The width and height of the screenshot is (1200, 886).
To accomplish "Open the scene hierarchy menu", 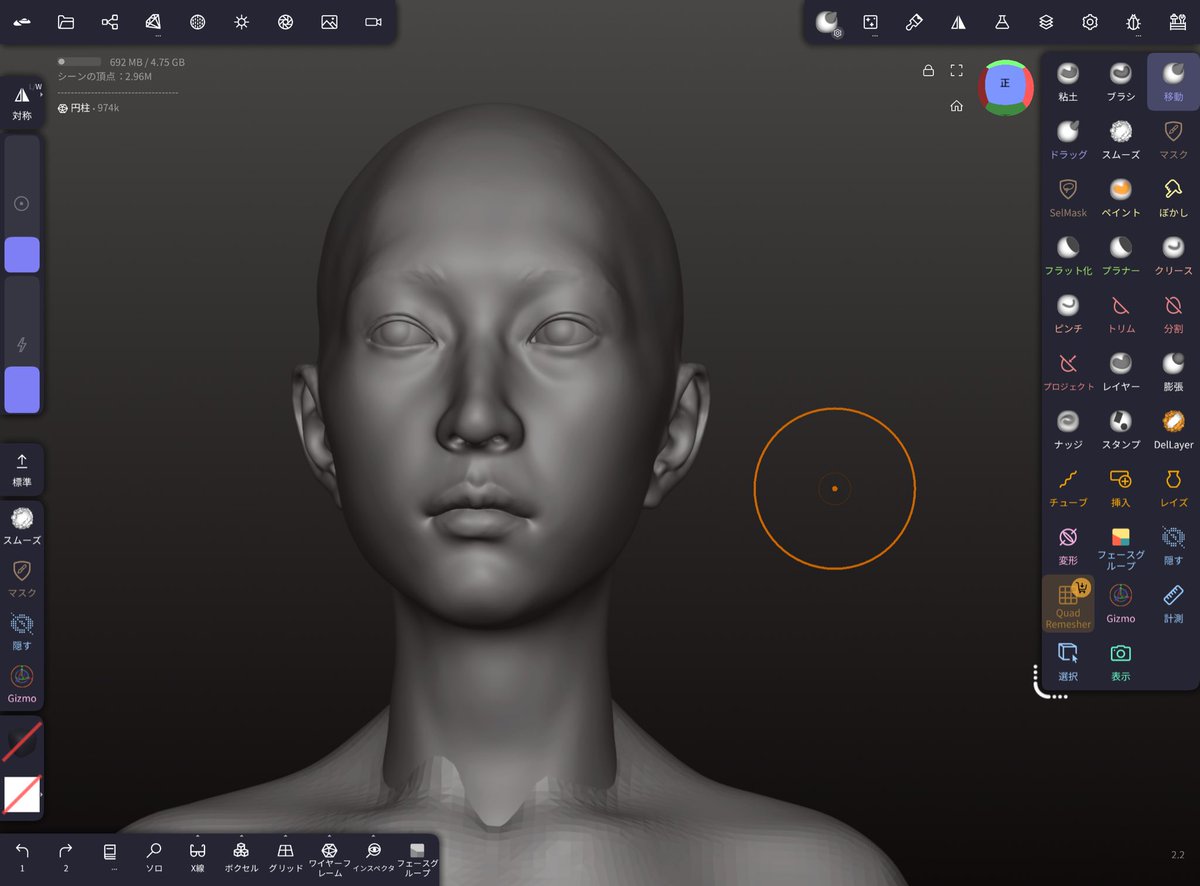I will pos(110,22).
